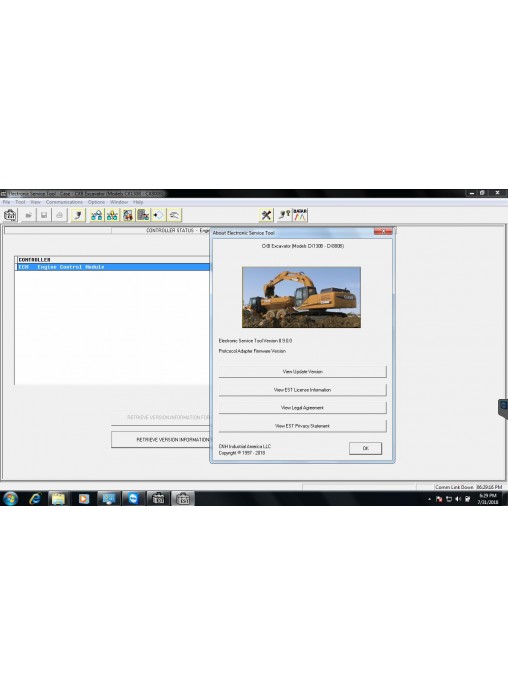
Task: Click the diamond arrow toolbar icon
Action: [159, 215]
